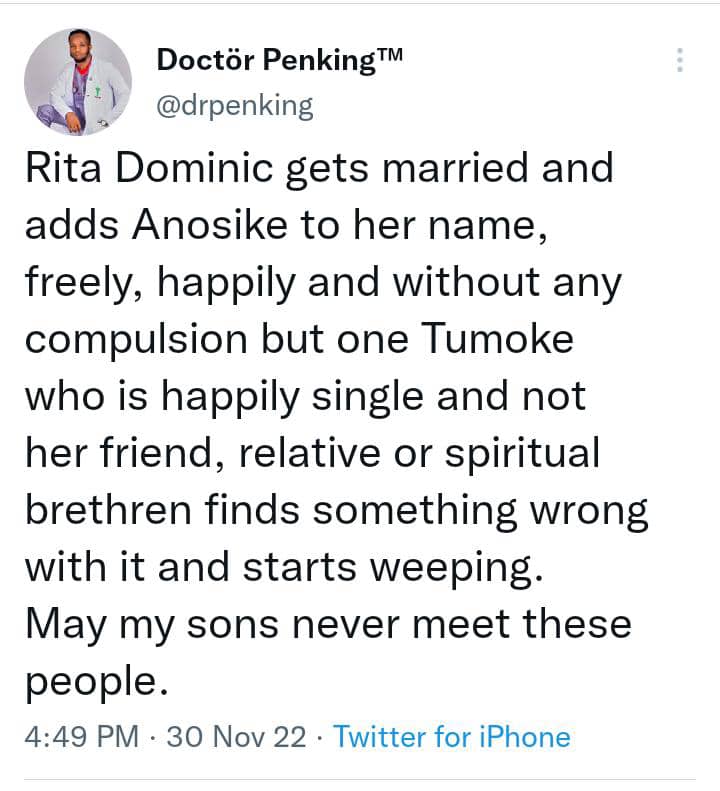Screen dimensions: 720x791
Task: Open the three-dot more options menu
Action: (x=679, y=60)
